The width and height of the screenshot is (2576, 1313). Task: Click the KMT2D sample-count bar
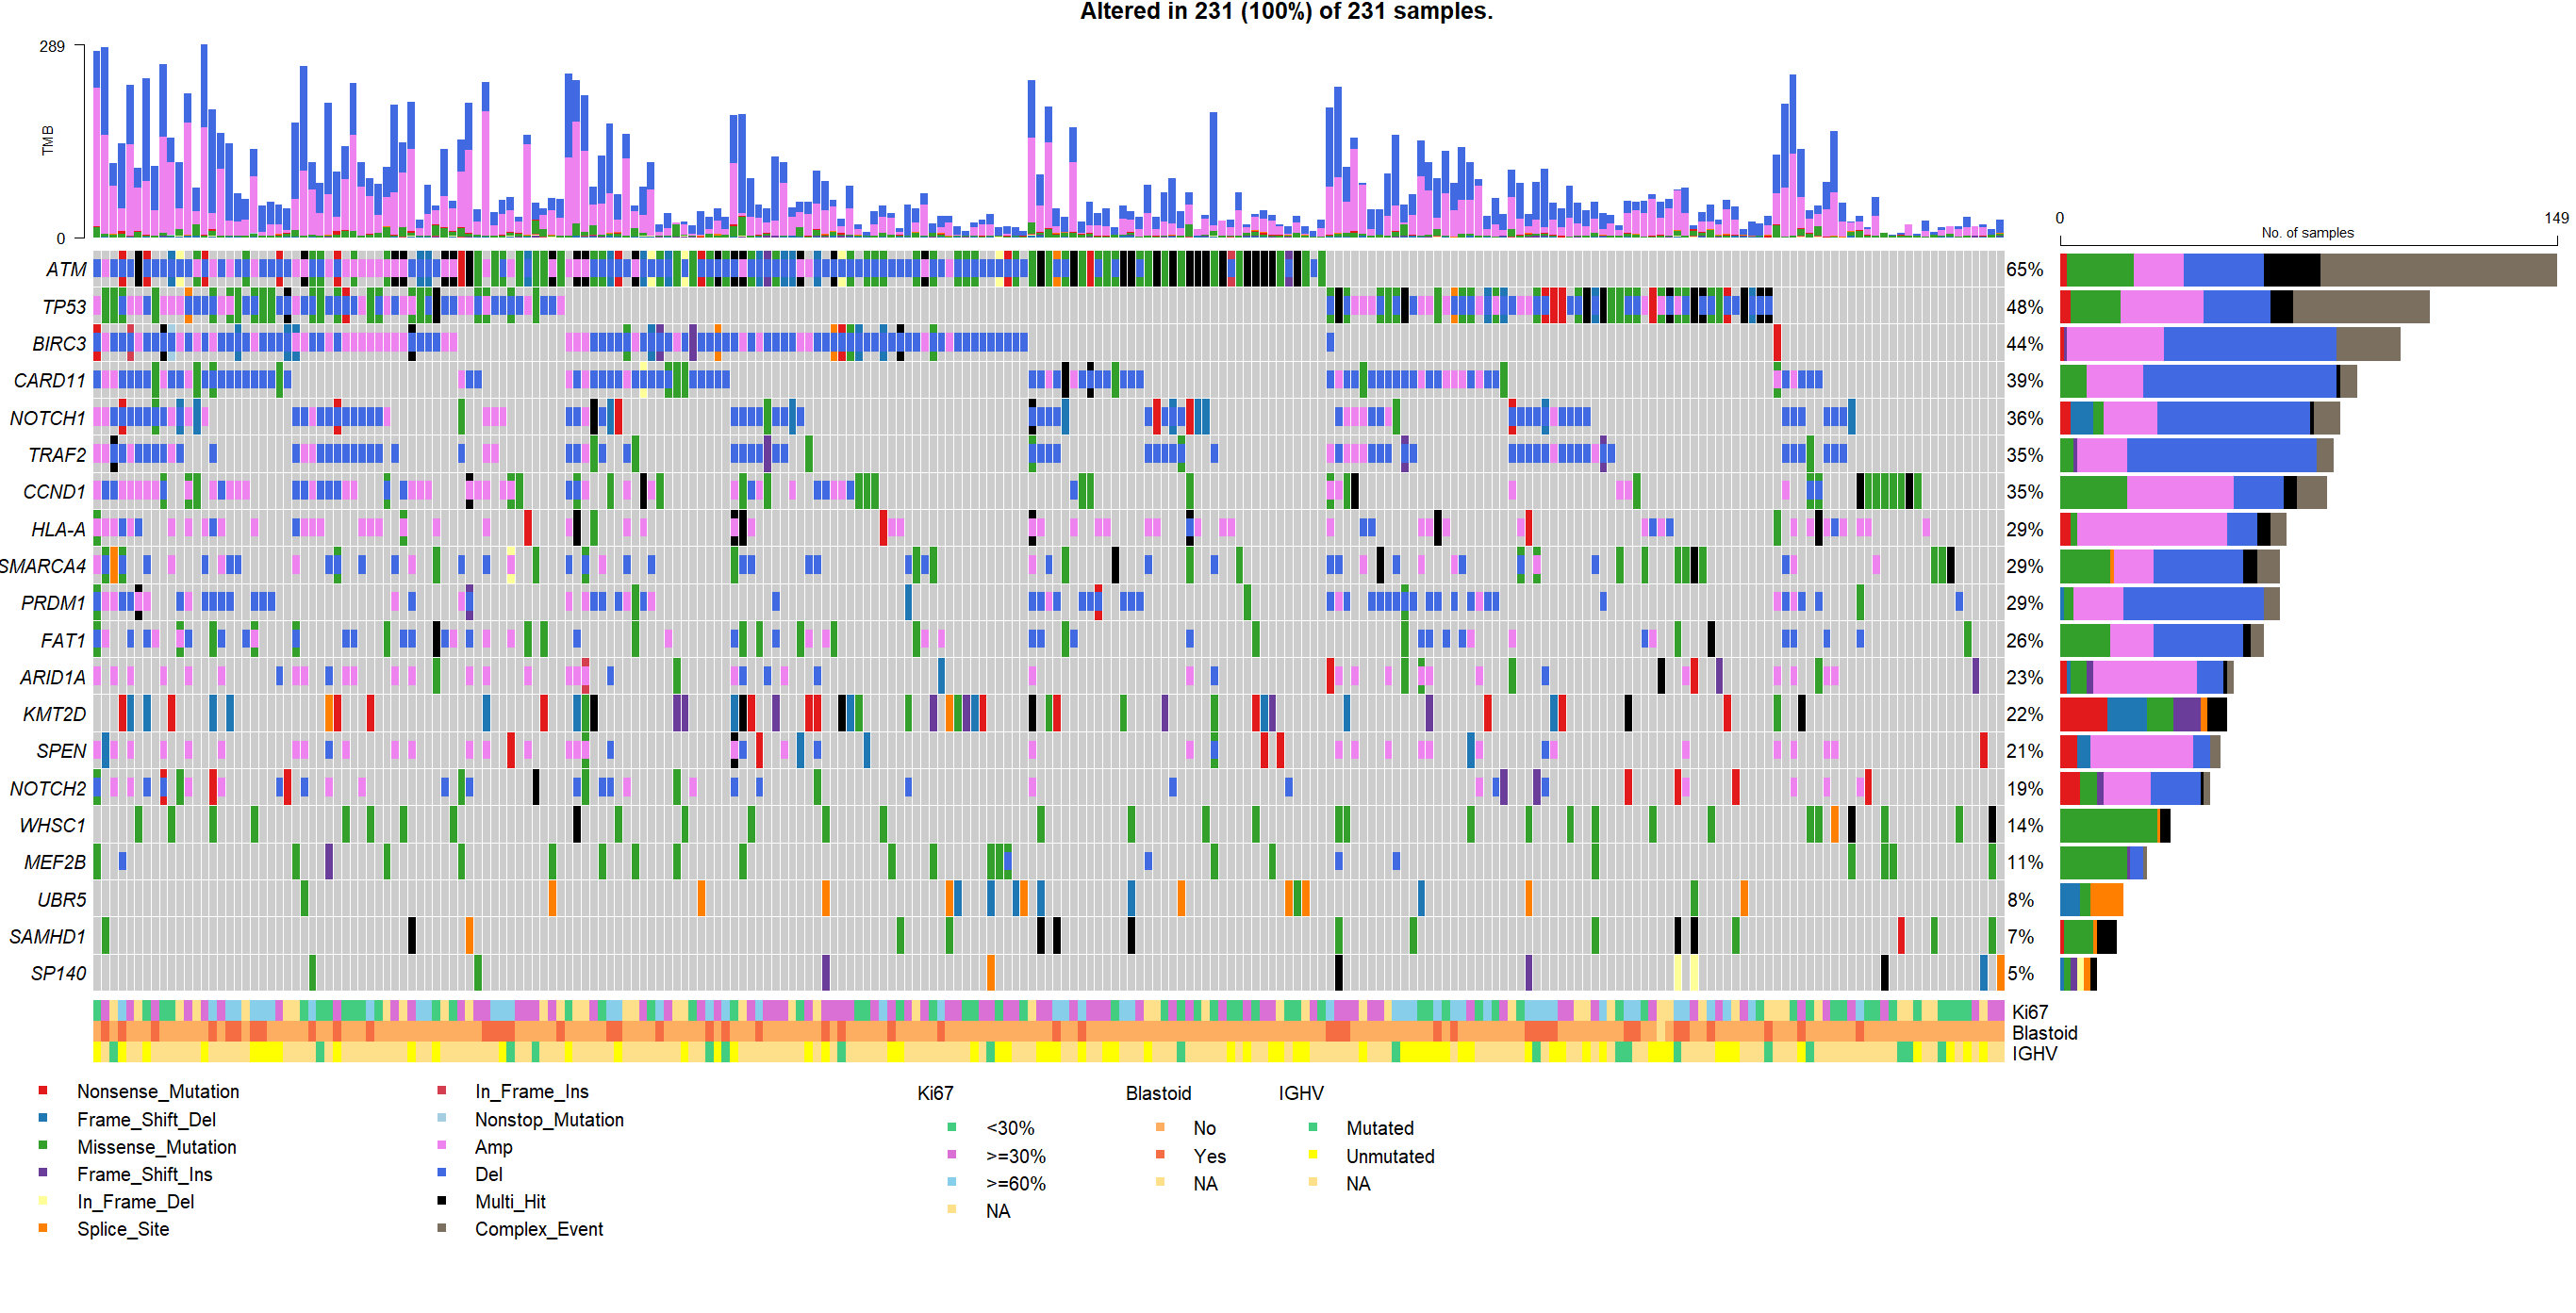[x=2143, y=714]
